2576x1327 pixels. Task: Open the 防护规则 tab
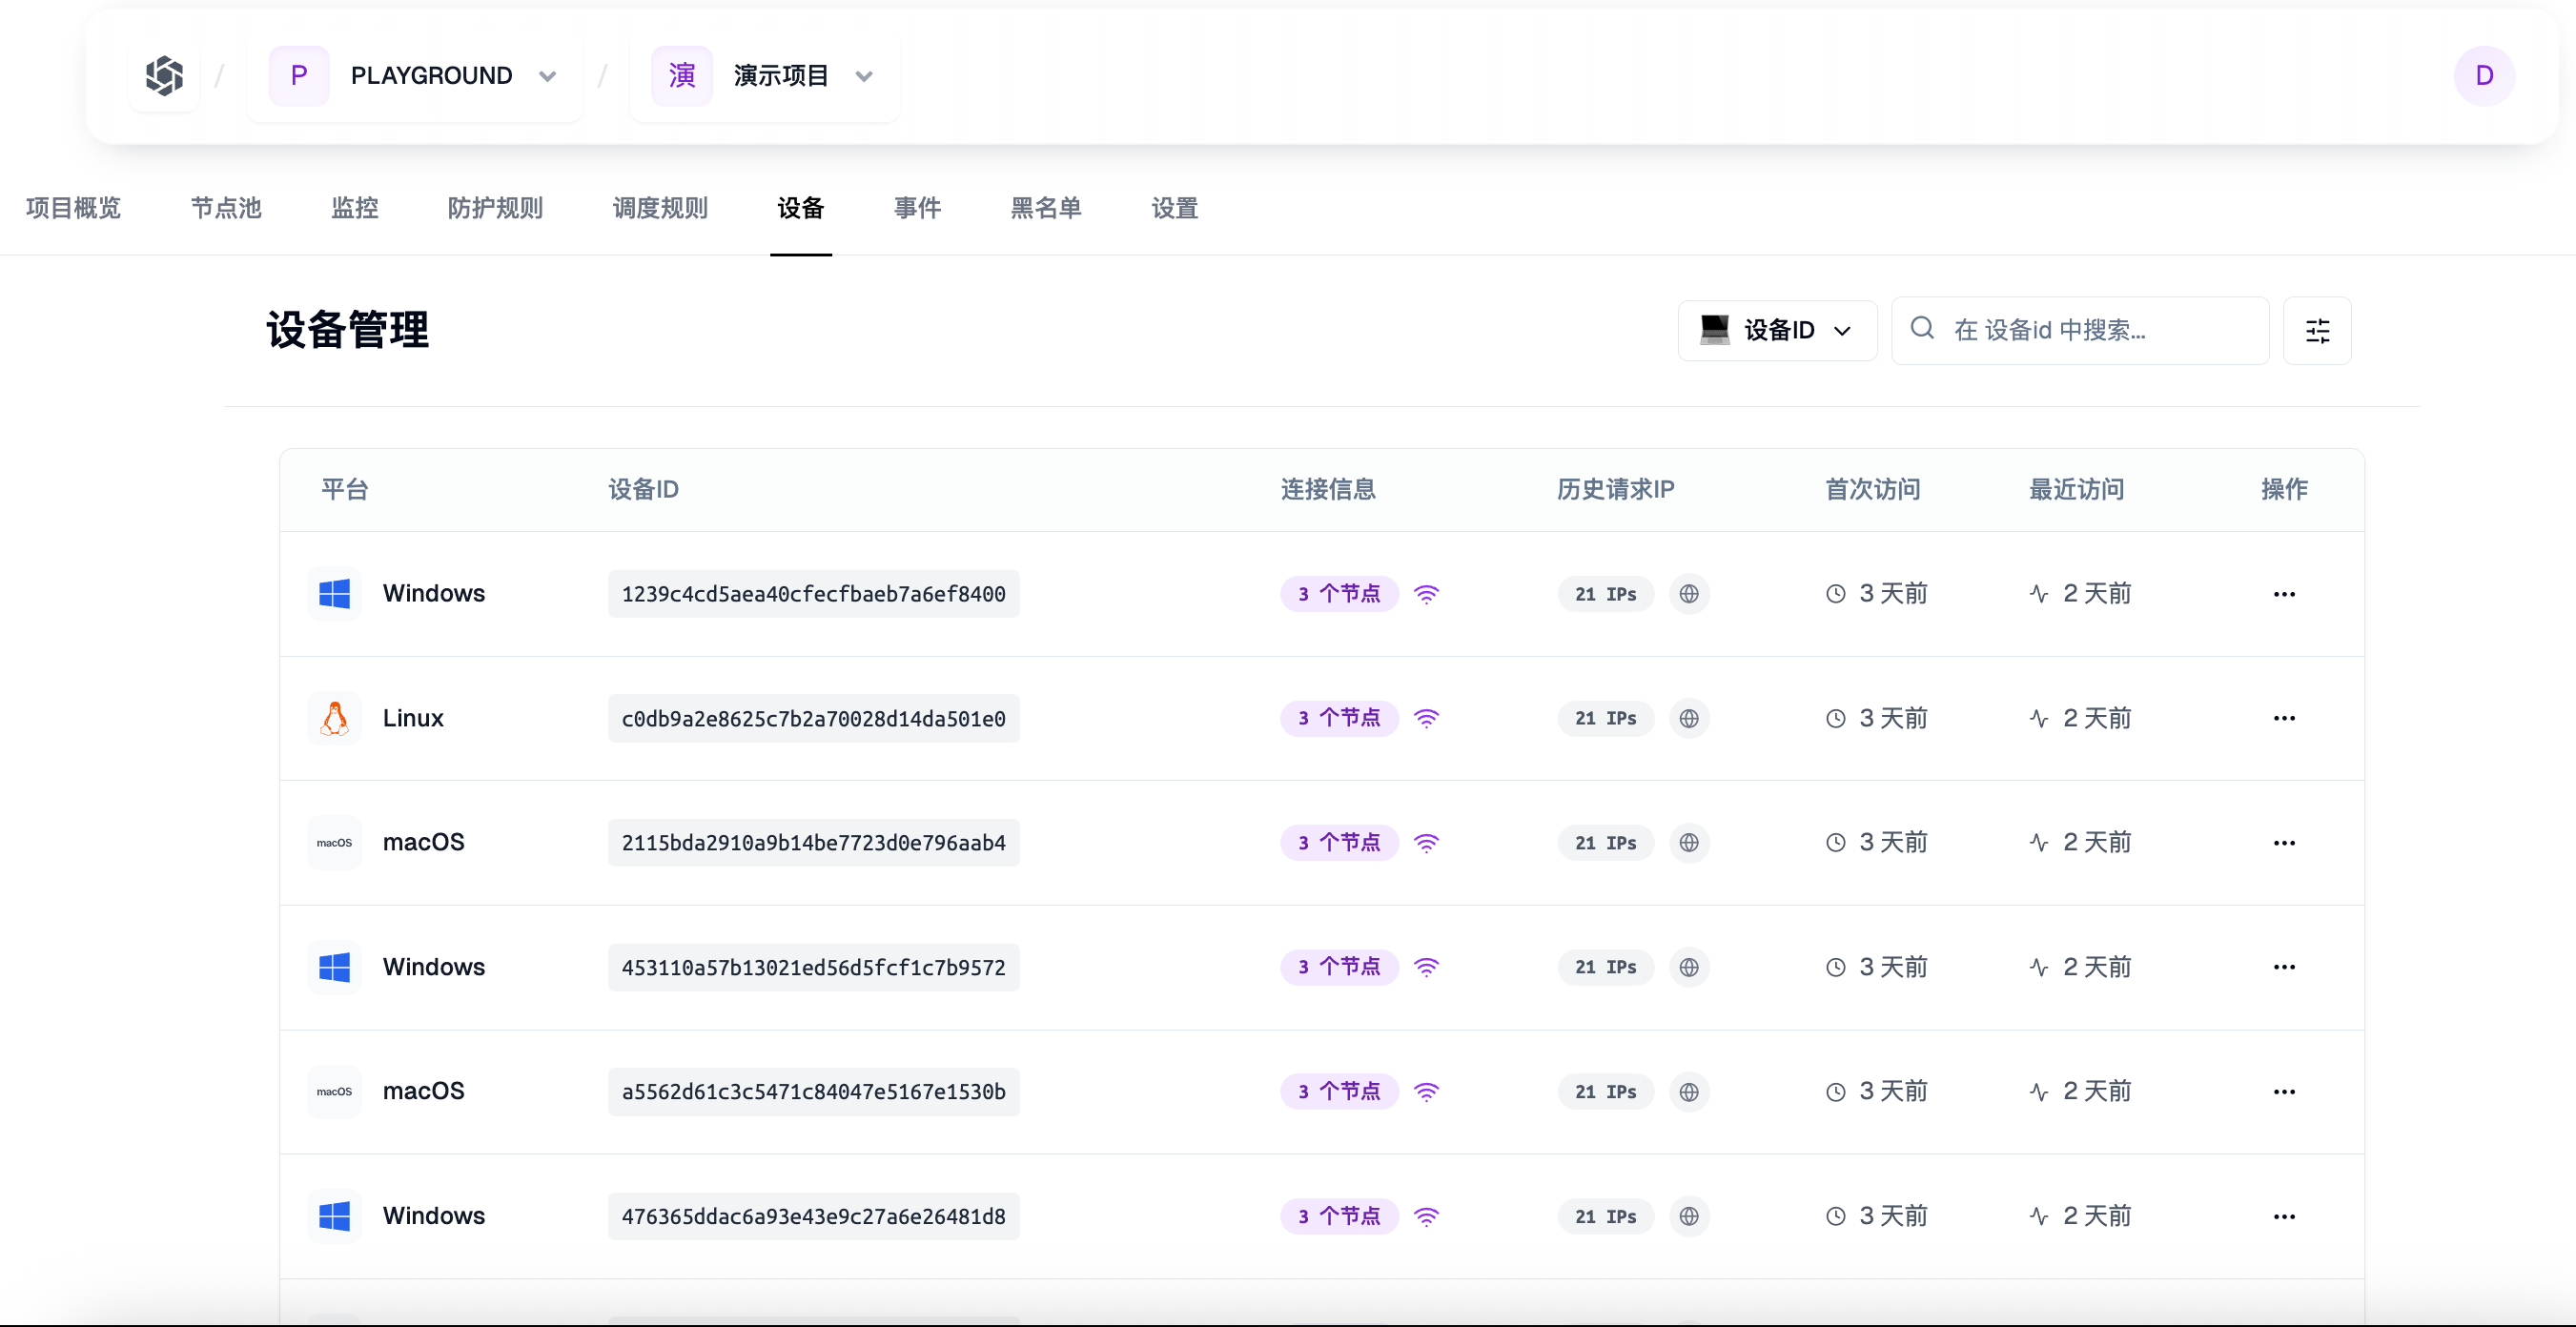tap(495, 208)
